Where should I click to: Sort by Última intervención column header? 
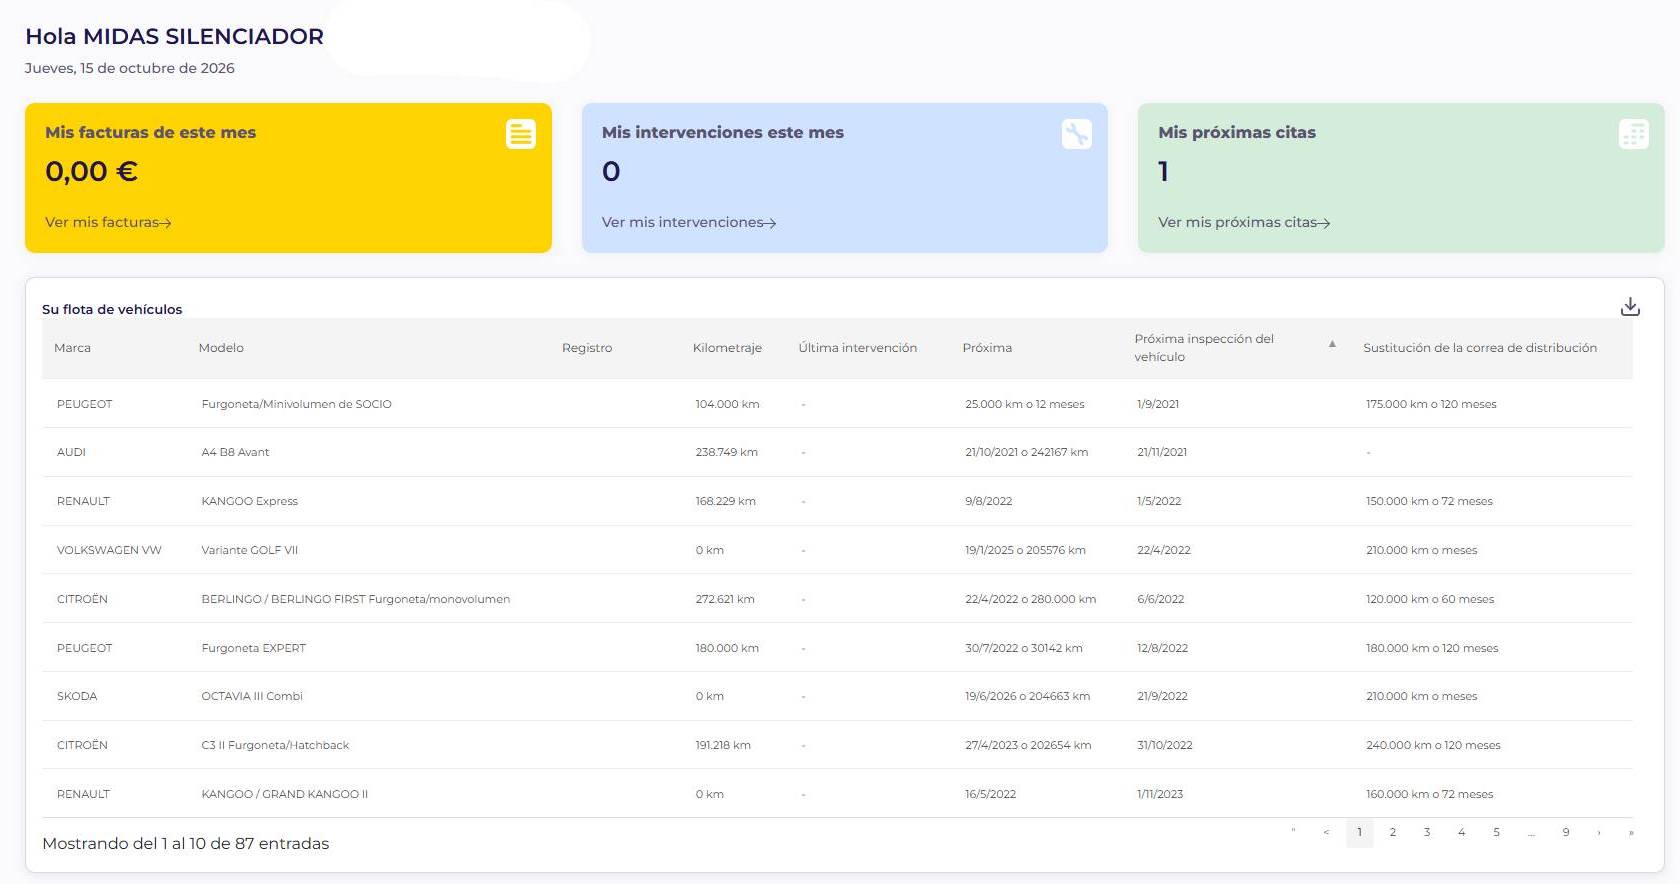click(x=857, y=348)
